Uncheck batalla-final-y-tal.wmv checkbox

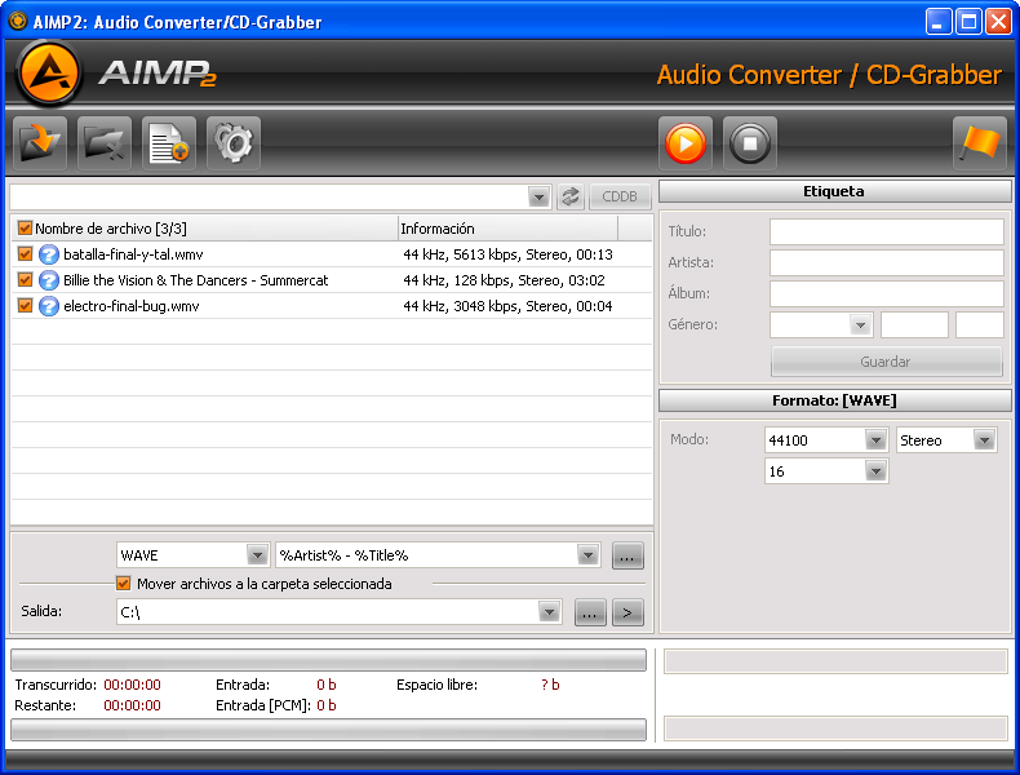coord(25,254)
